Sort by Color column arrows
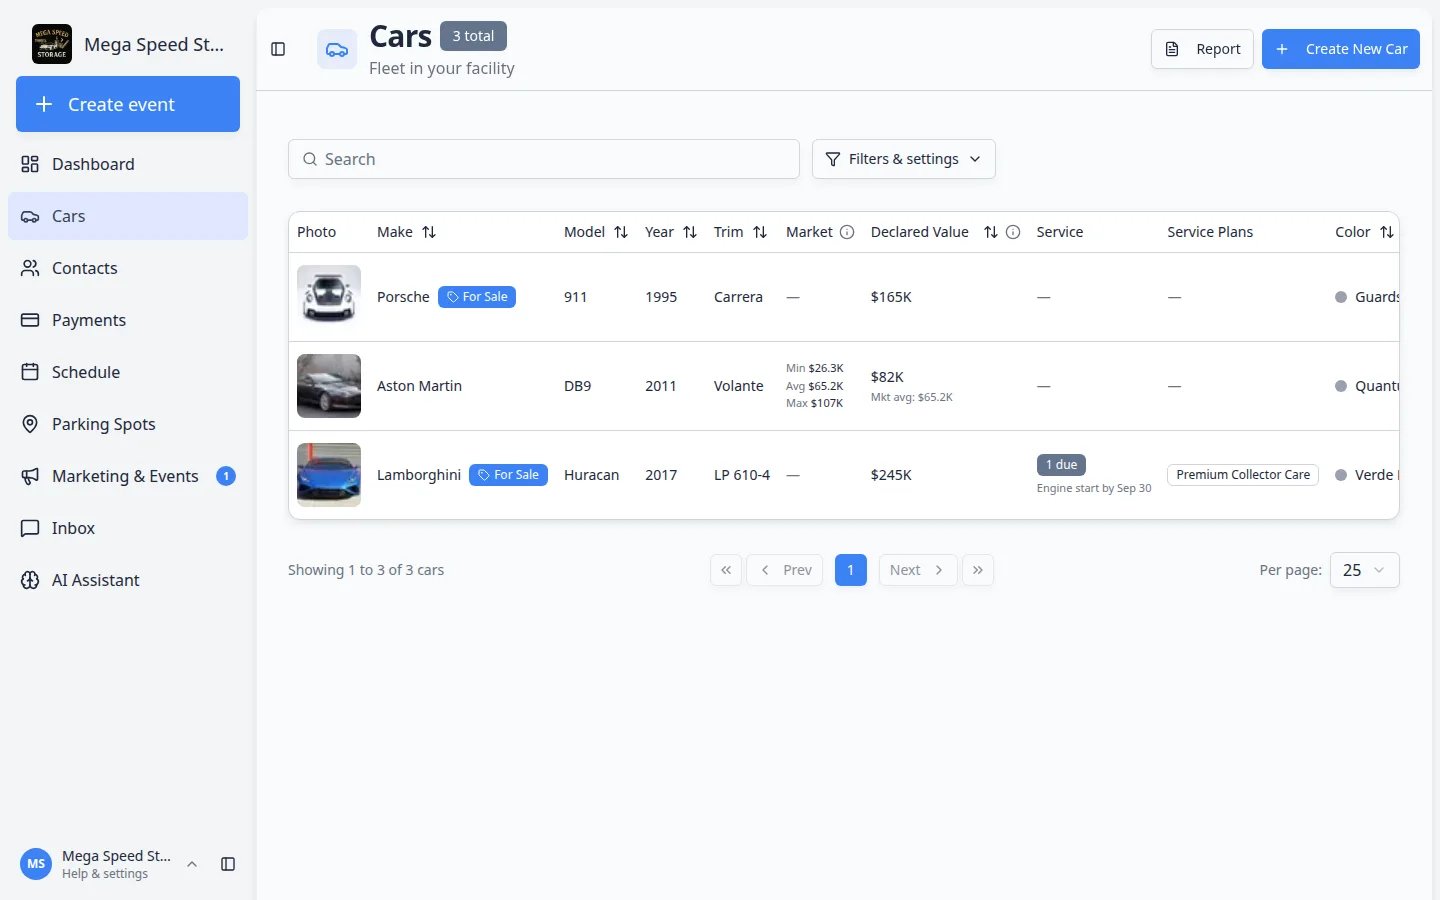This screenshot has width=1440, height=900. tap(1386, 232)
